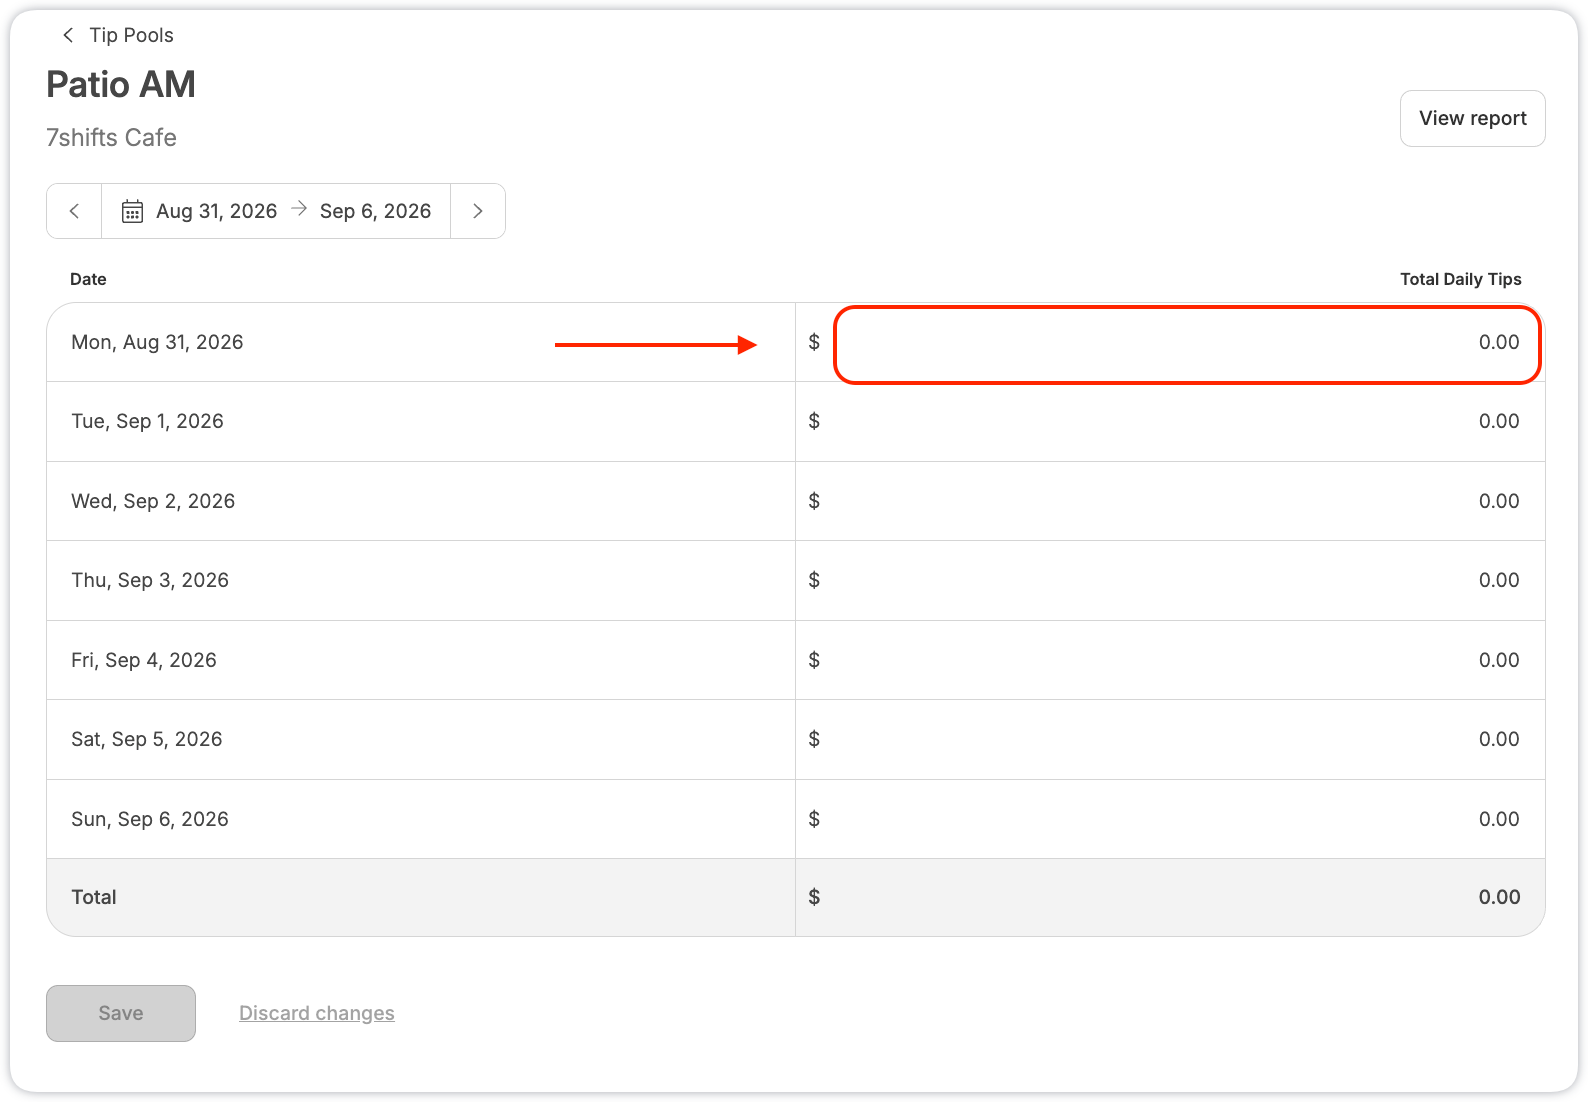Image resolution: width=1588 pixels, height=1102 pixels.
Task: Go to the previous week
Action: tap(74, 211)
